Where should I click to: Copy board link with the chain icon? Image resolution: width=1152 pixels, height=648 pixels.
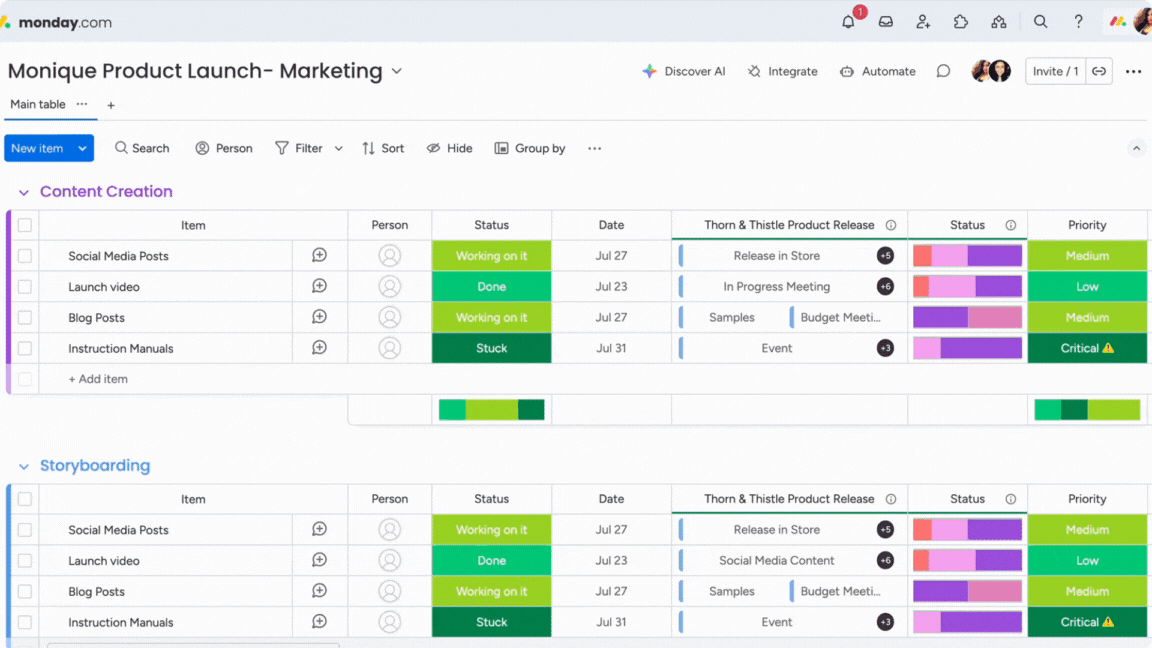click(x=1099, y=71)
